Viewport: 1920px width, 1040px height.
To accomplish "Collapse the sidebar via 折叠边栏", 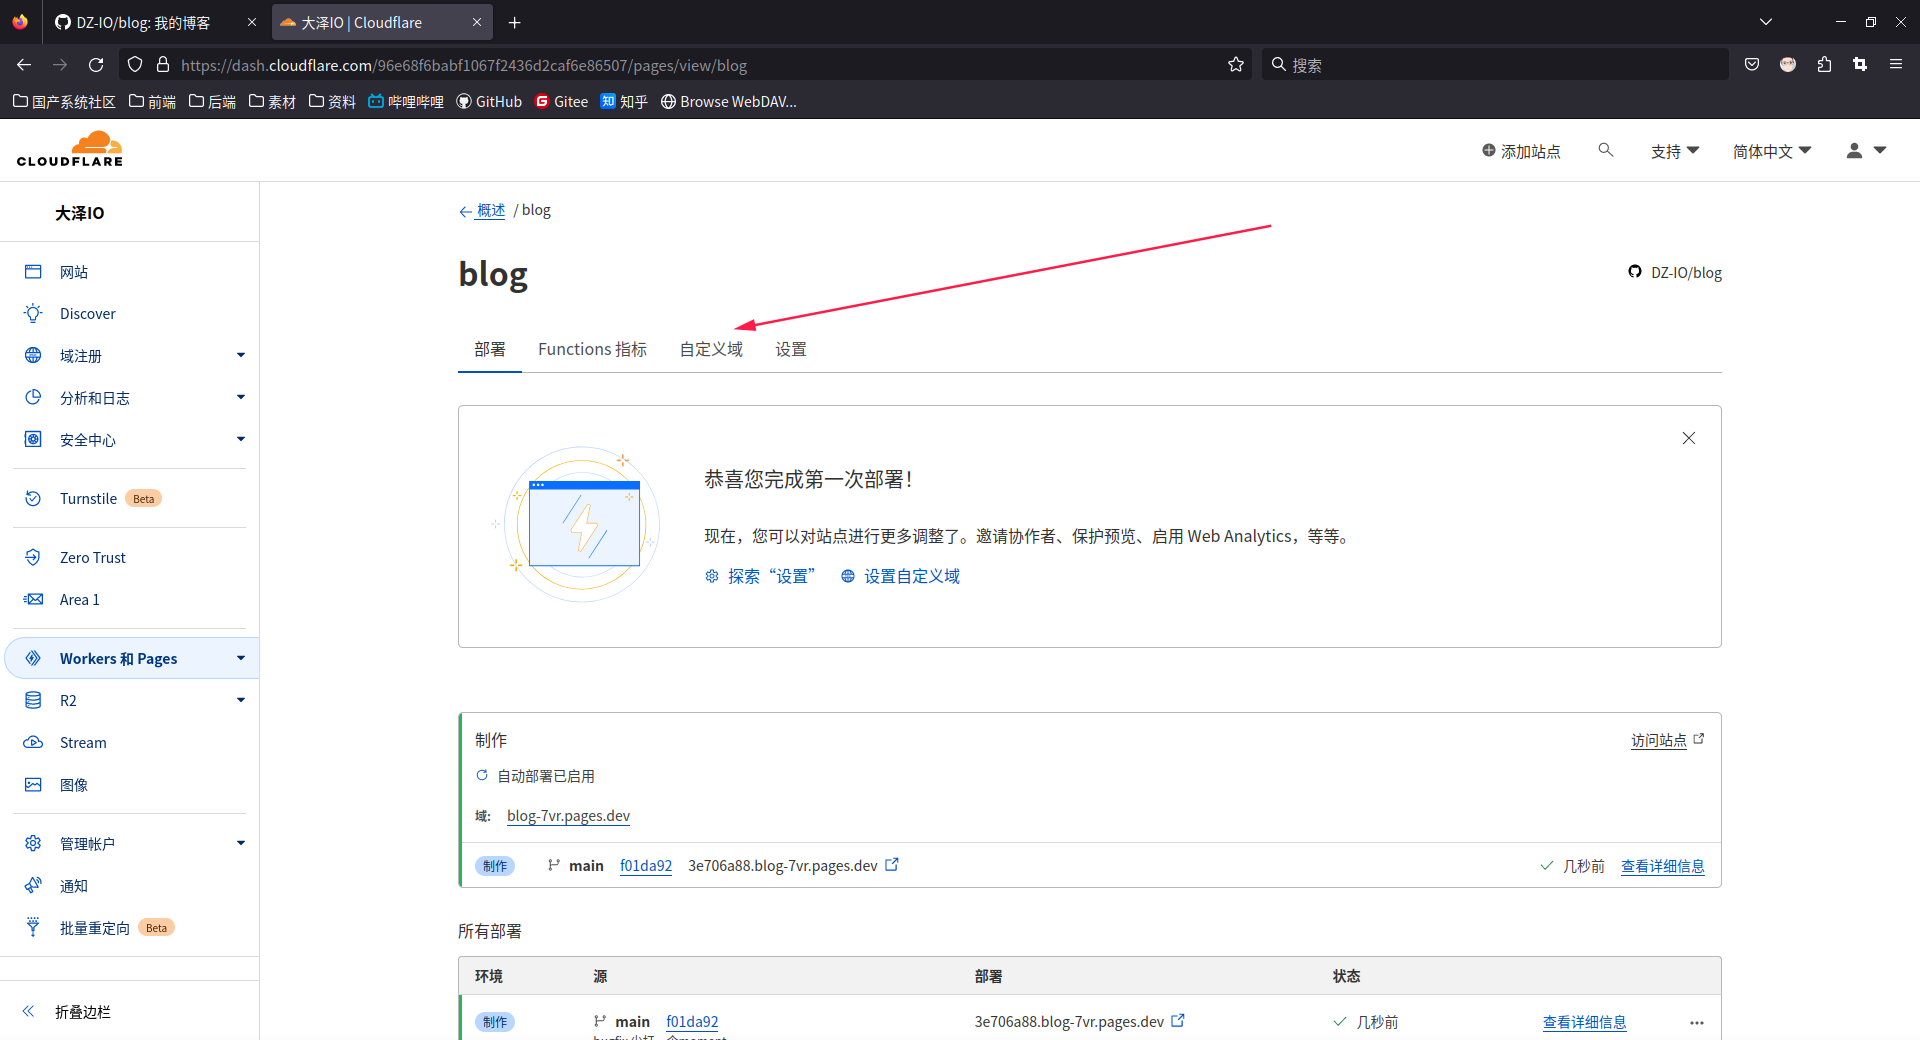I will point(82,1012).
